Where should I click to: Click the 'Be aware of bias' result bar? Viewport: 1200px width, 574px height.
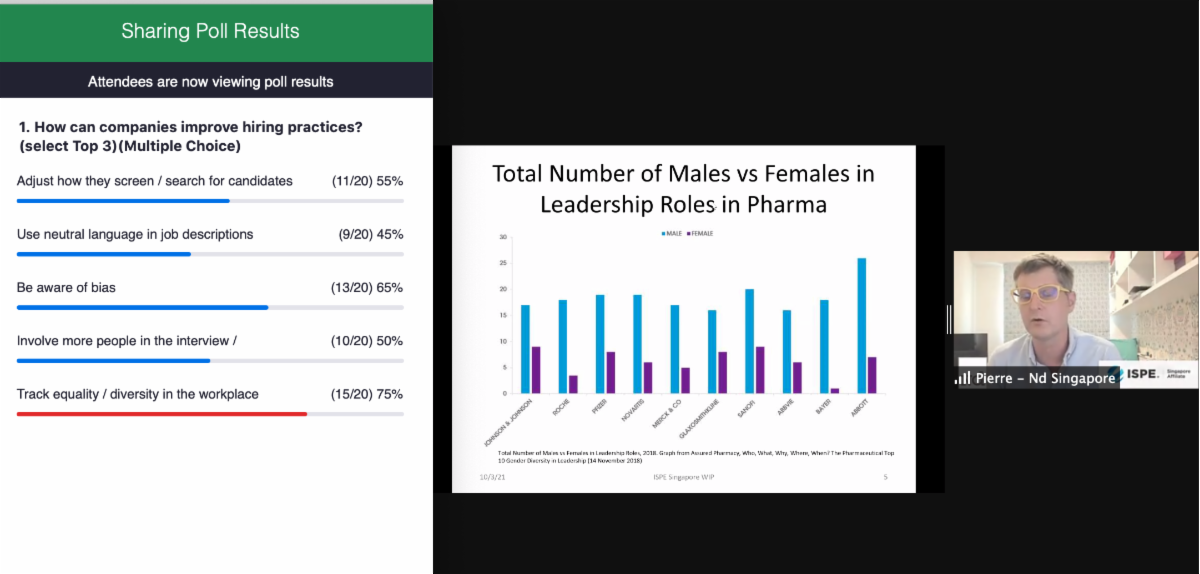coord(143,307)
